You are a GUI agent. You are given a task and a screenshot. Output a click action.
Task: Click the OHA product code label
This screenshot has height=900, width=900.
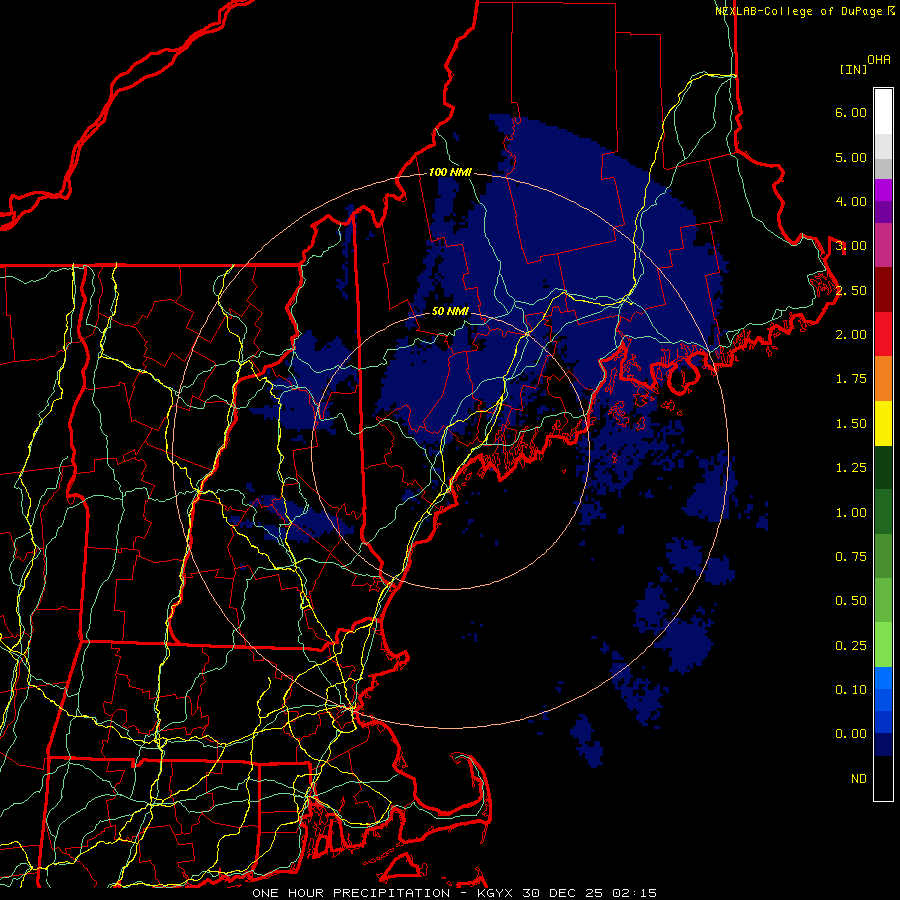[879, 60]
